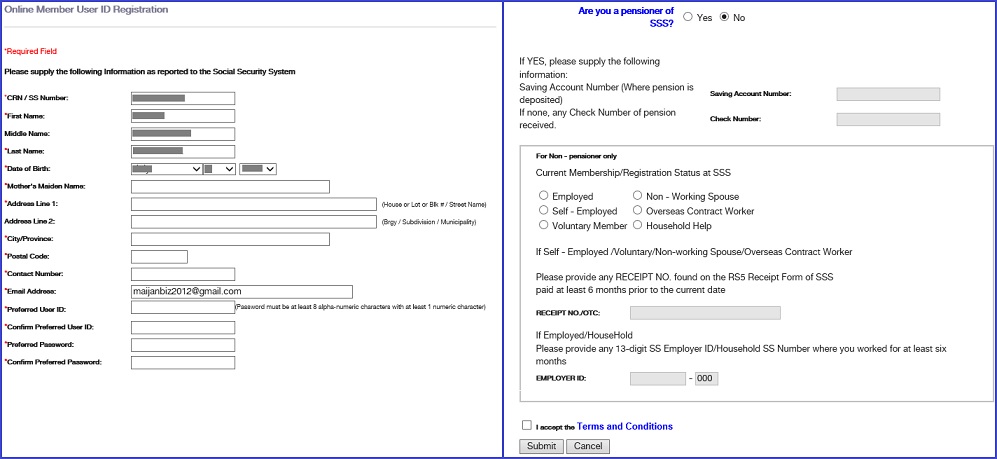997x459 pixels.
Task: Click the RECEIPT NO./OTC field
Action: click(x=705, y=313)
